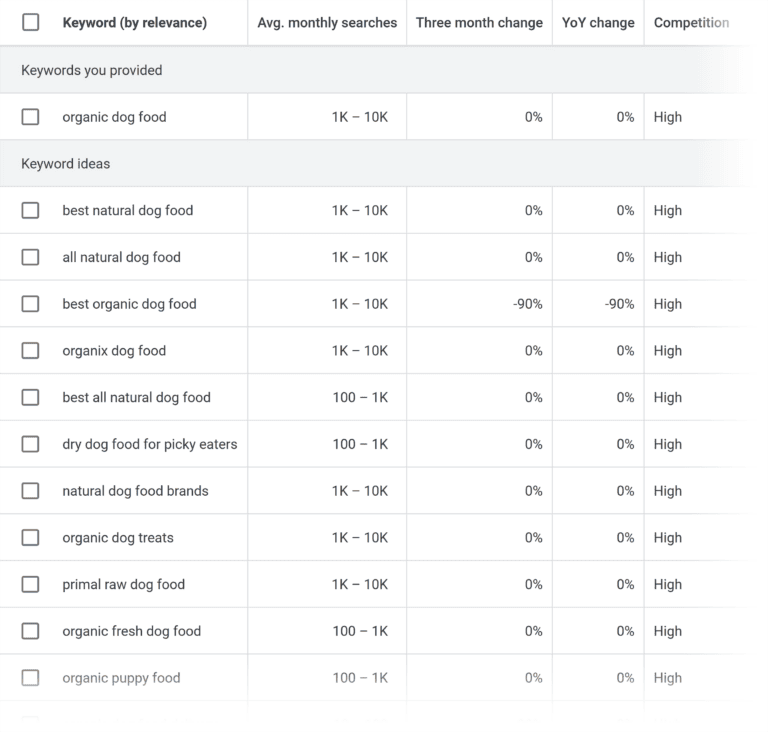Click the Keyword ideas section heading
This screenshot has width=768, height=732.
tap(66, 164)
